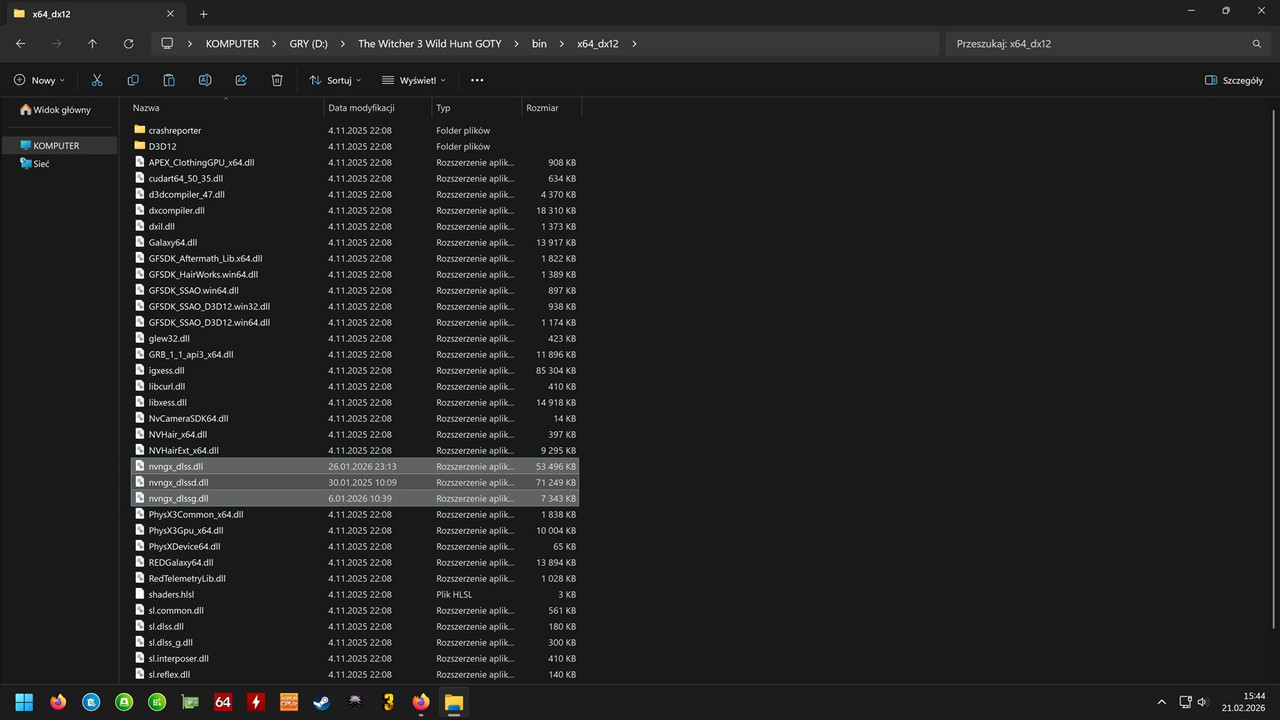The image size is (1280, 720).
Task: Select PhysX3Common_x64.dll file
Action: pos(355,514)
